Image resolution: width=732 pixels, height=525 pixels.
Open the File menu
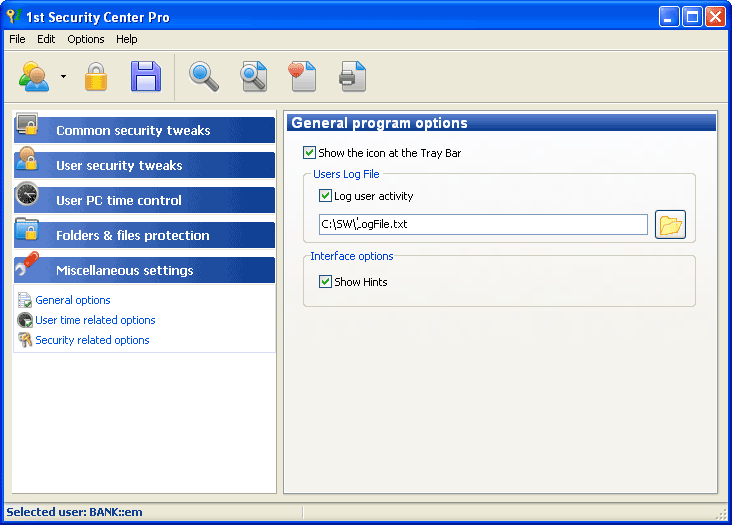click(x=17, y=39)
